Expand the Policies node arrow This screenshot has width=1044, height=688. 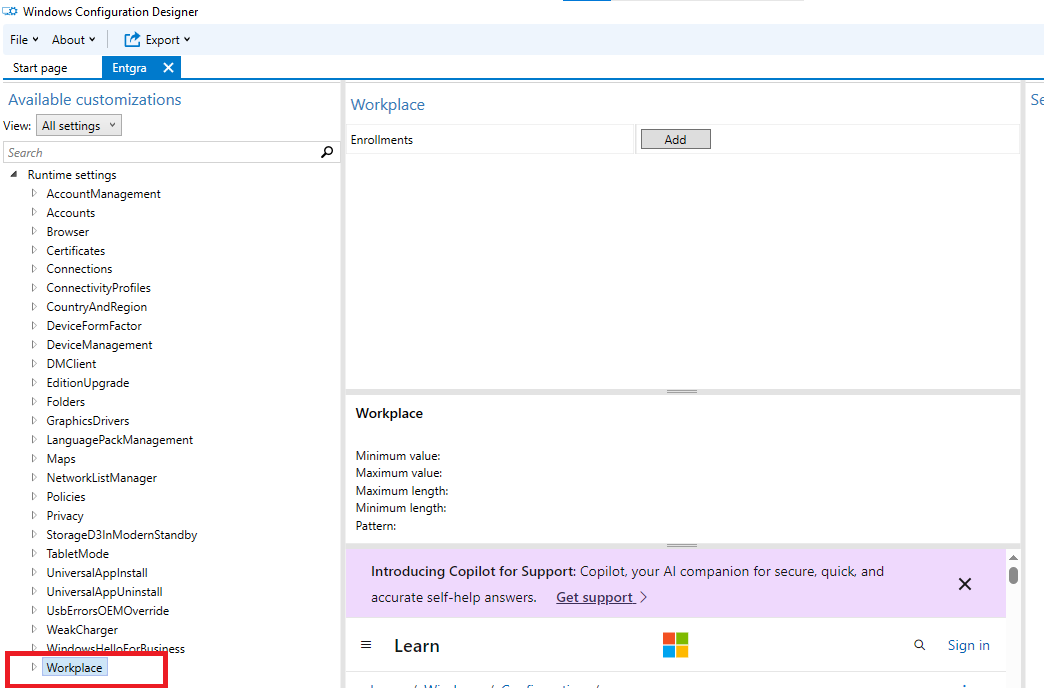[x=34, y=496]
